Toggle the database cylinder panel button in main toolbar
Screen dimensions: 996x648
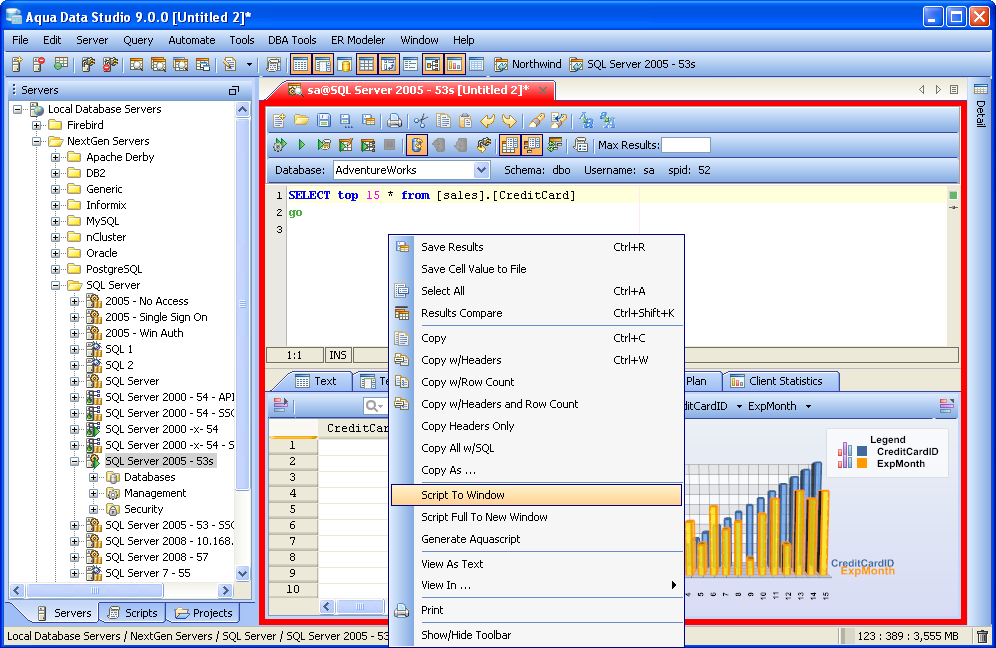tap(344, 64)
